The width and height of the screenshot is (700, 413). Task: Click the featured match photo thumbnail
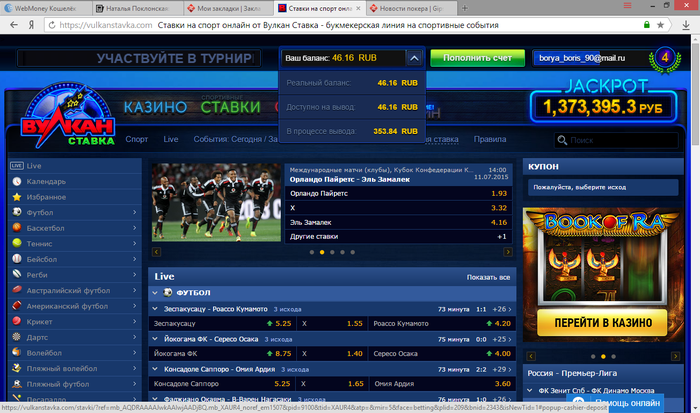(216, 202)
